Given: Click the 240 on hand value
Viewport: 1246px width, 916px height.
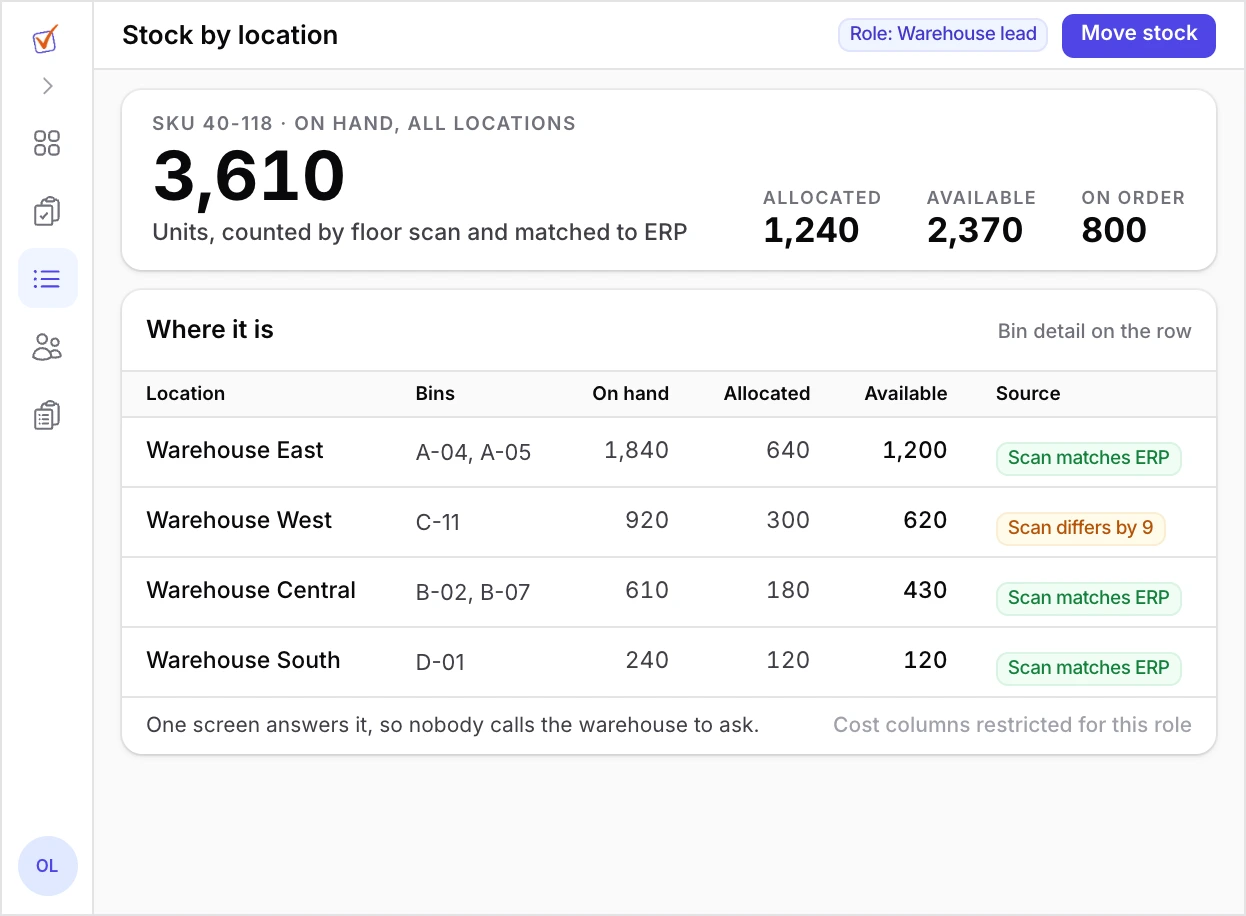Looking at the screenshot, I should coord(647,660).
